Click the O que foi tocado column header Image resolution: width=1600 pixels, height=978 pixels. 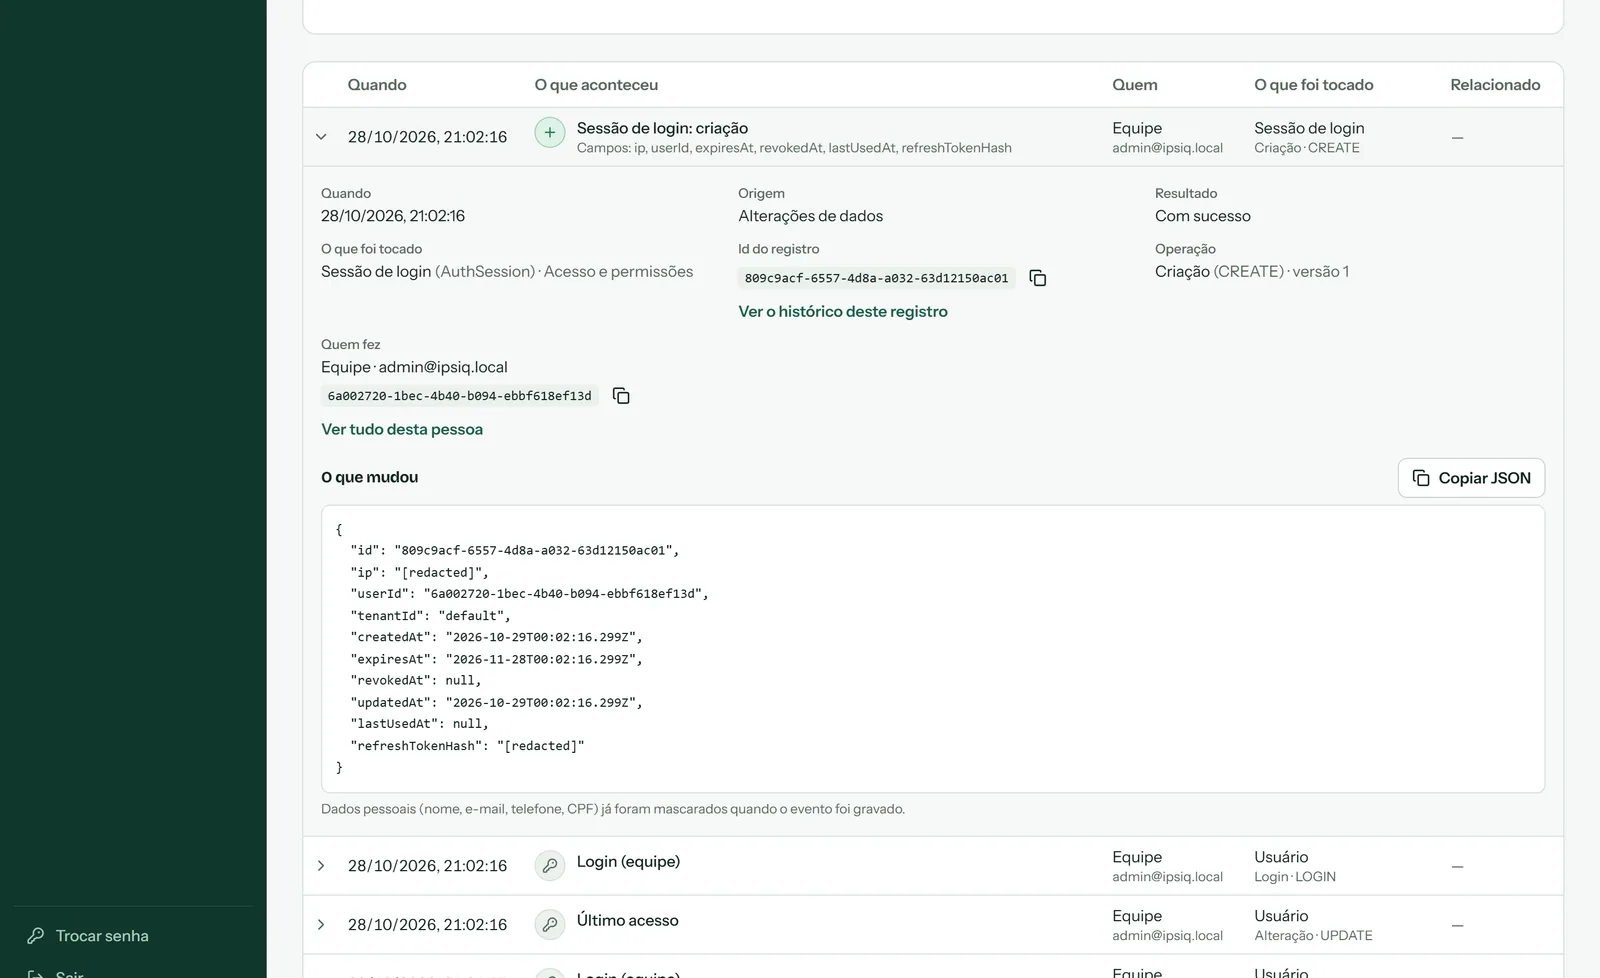tap(1314, 85)
